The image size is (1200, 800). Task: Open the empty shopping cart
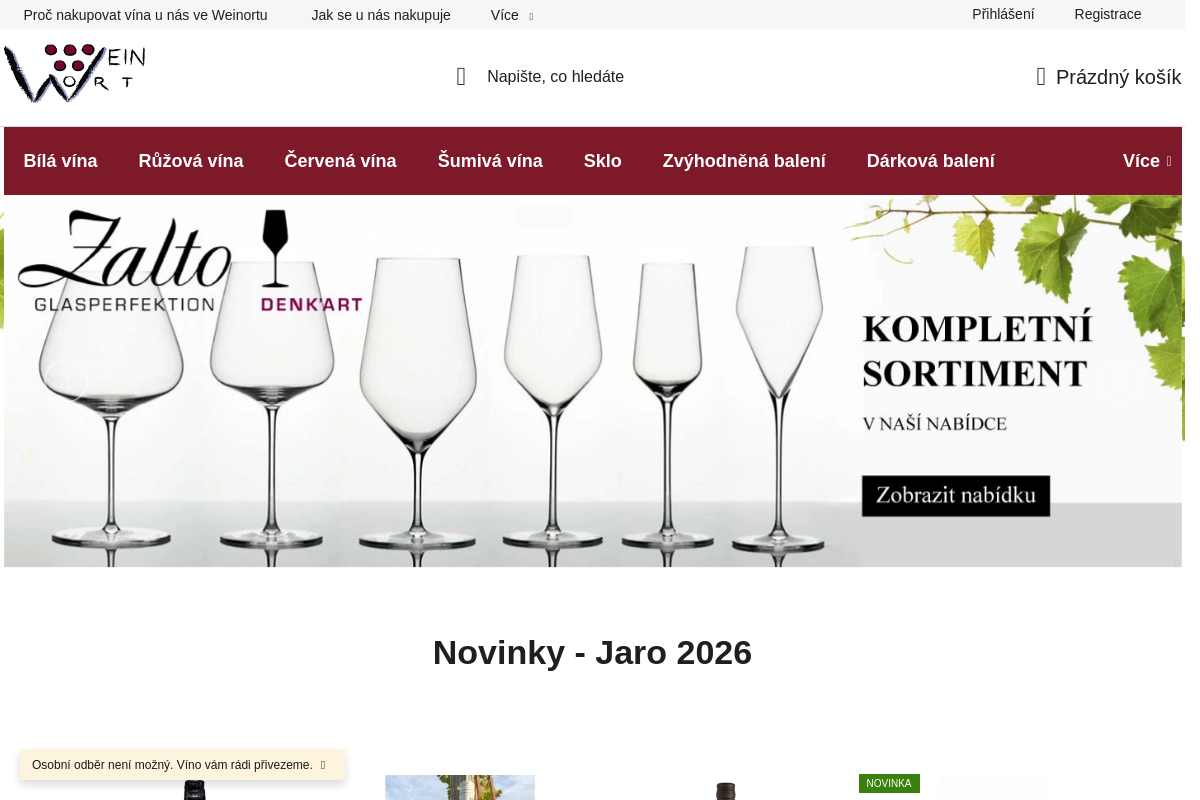pyautogui.click(x=1108, y=77)
